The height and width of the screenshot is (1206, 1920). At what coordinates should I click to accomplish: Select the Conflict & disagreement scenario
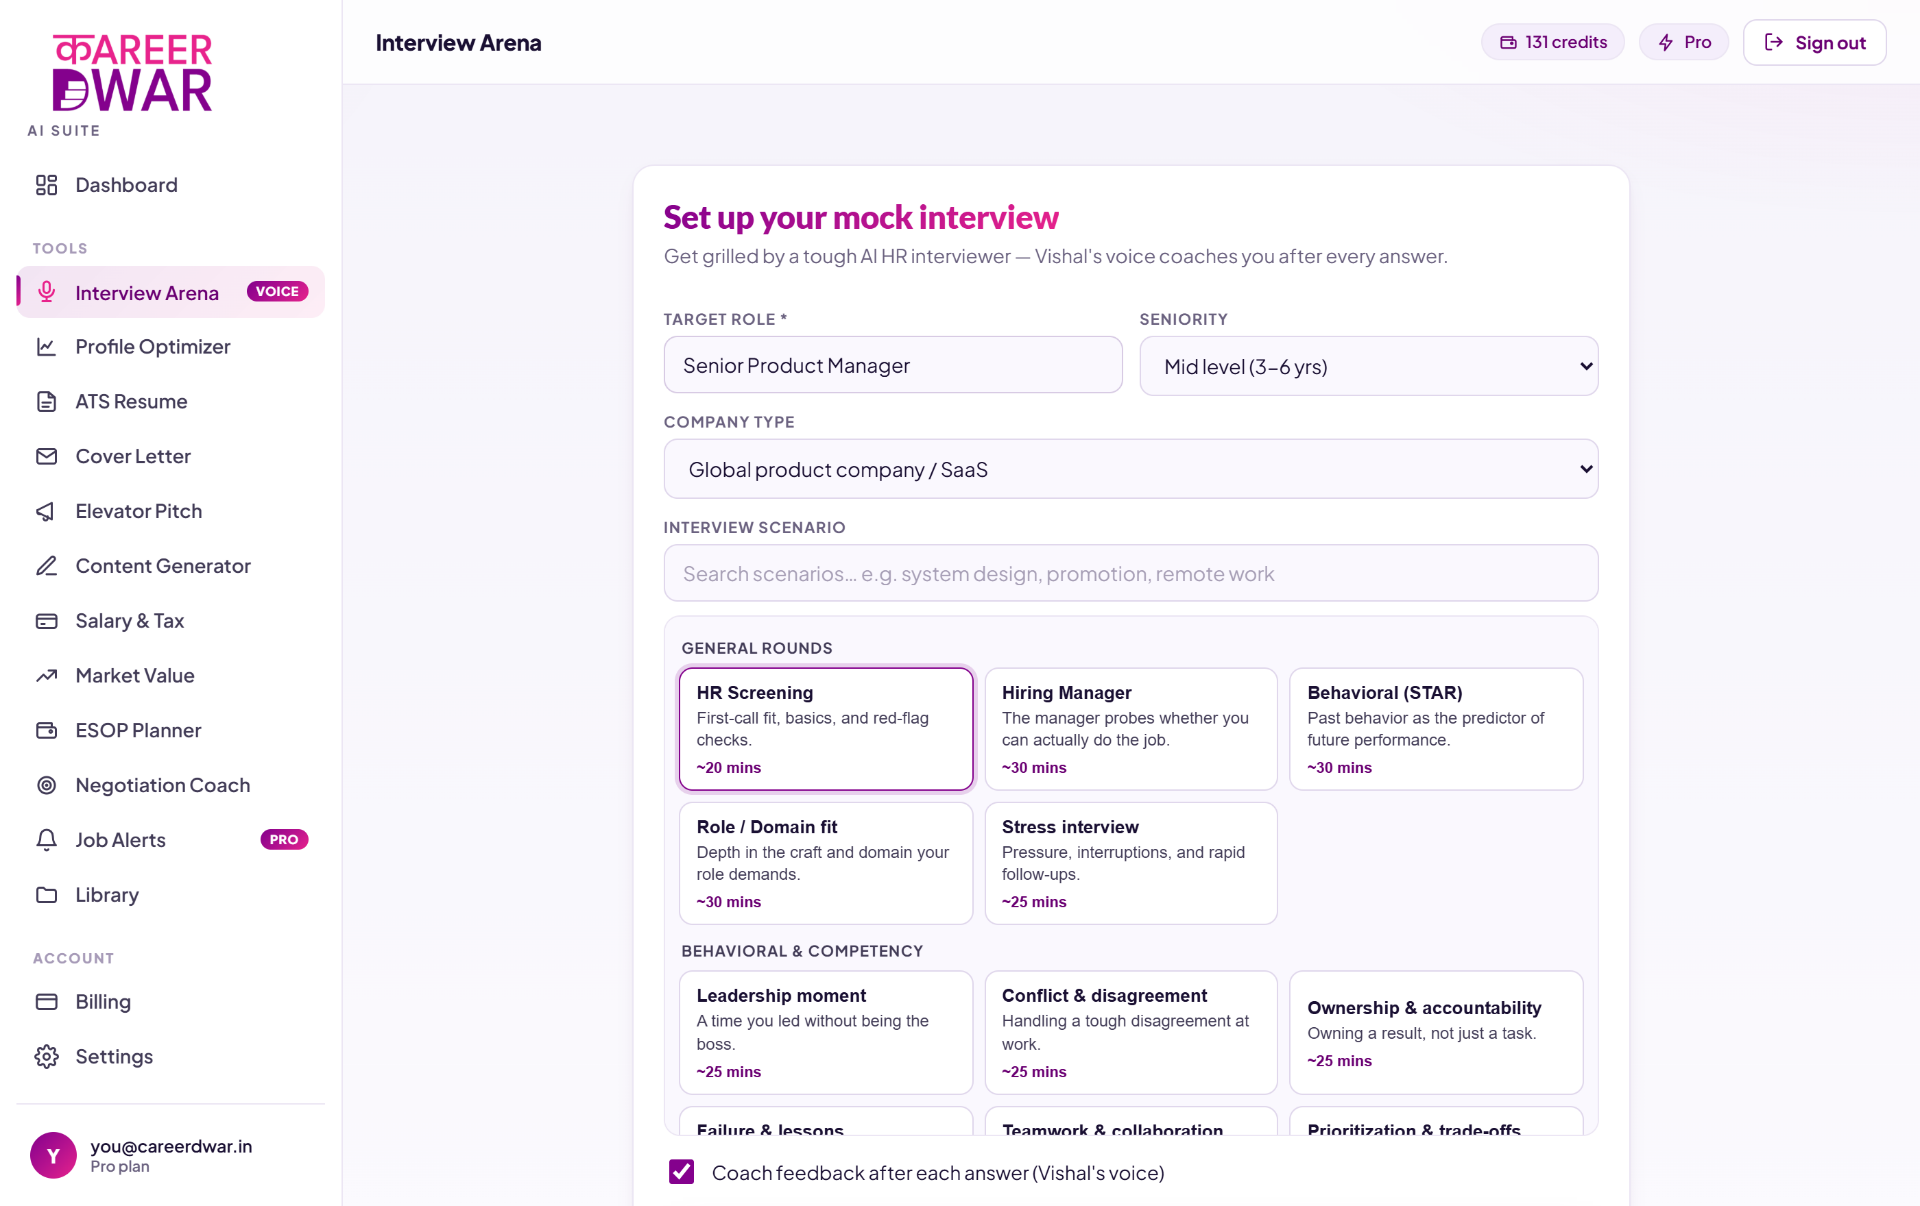pos(1131,1032)
